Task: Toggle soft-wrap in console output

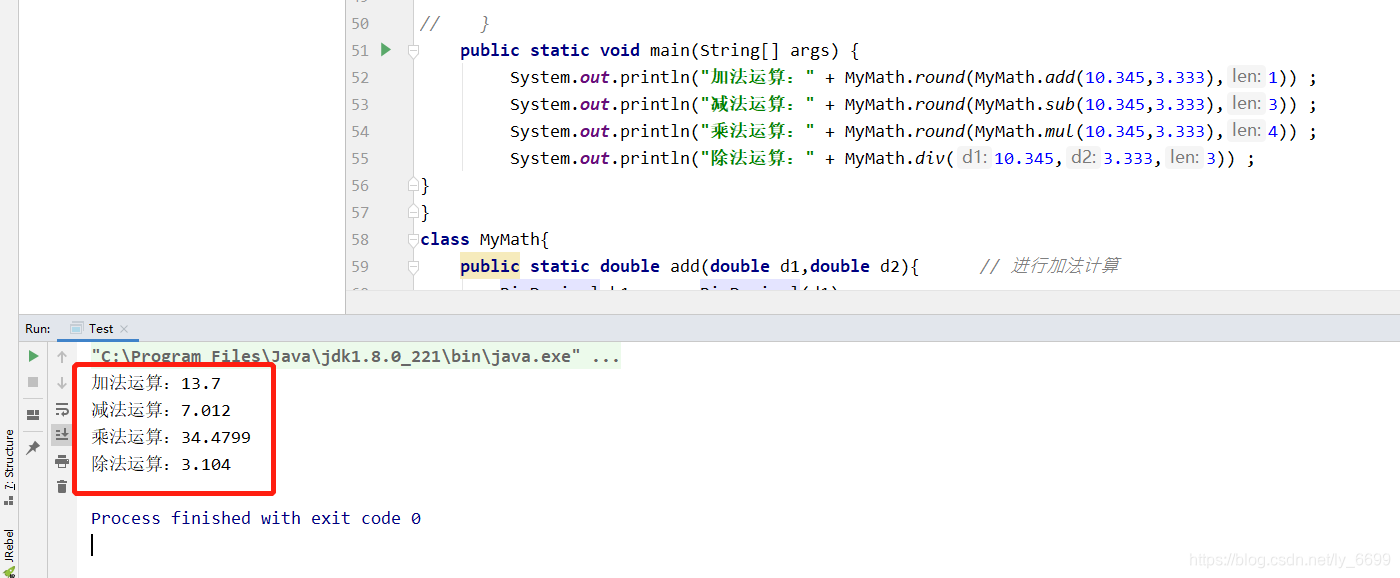Action: click(x=62, y=409)
